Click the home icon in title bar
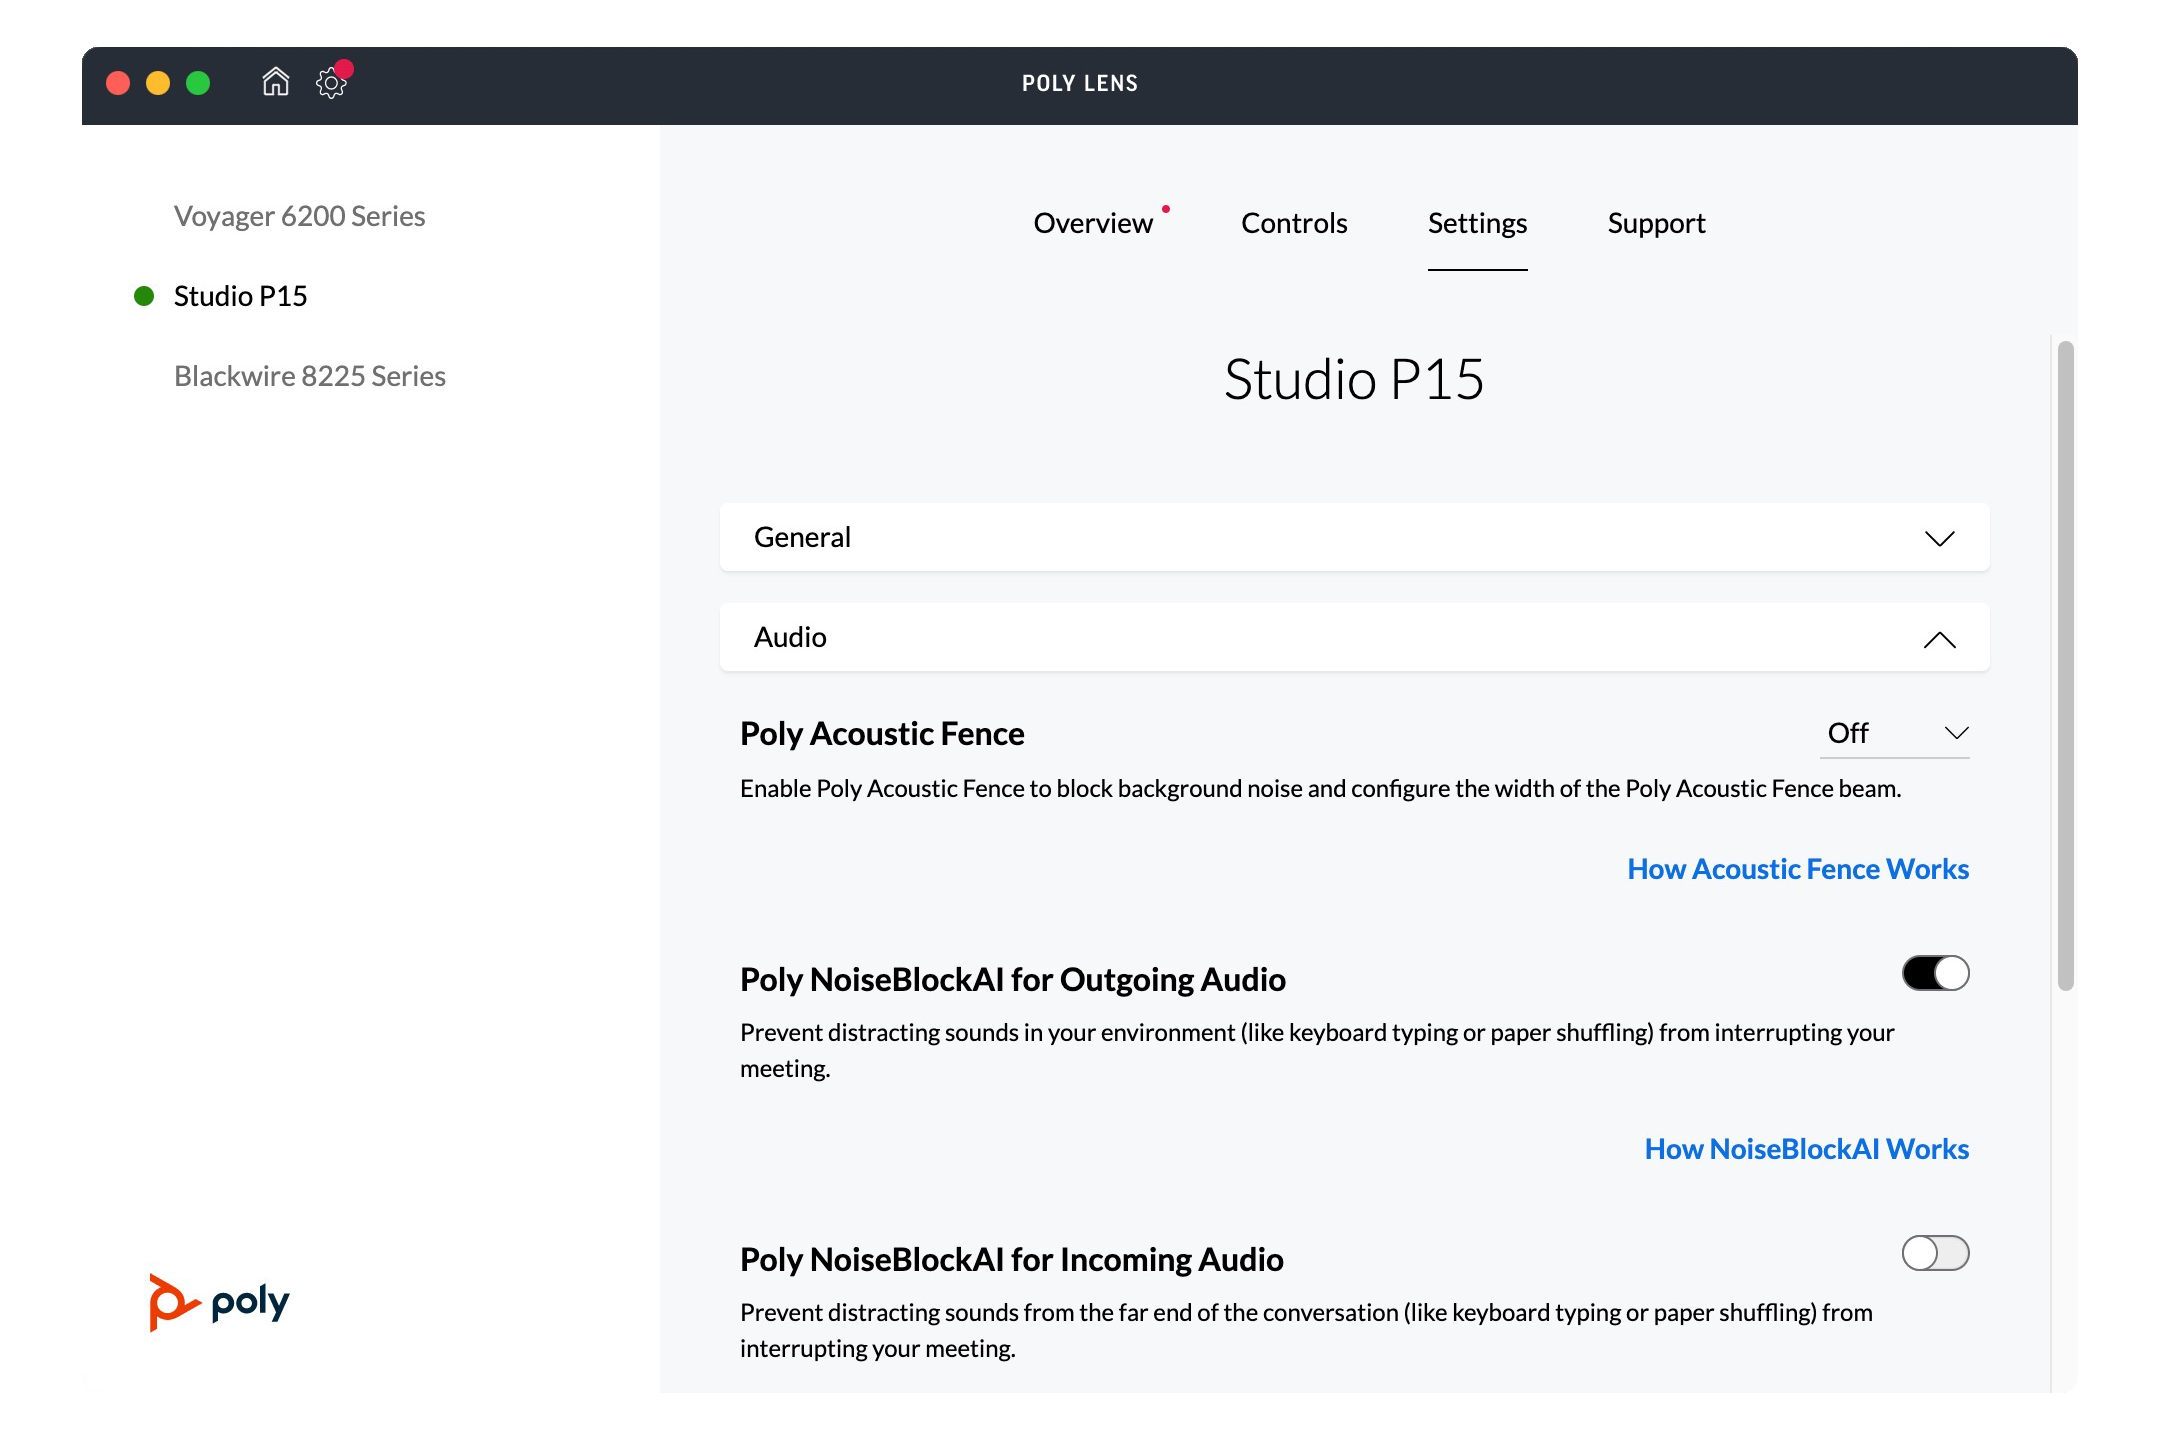This screenshot has width=2160, height=1440. click(275, 82)
